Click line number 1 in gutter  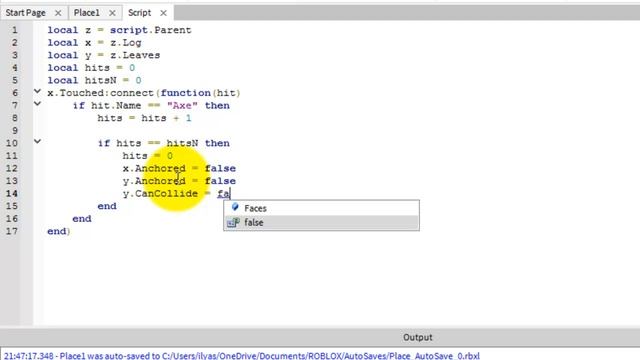[15, 30]
